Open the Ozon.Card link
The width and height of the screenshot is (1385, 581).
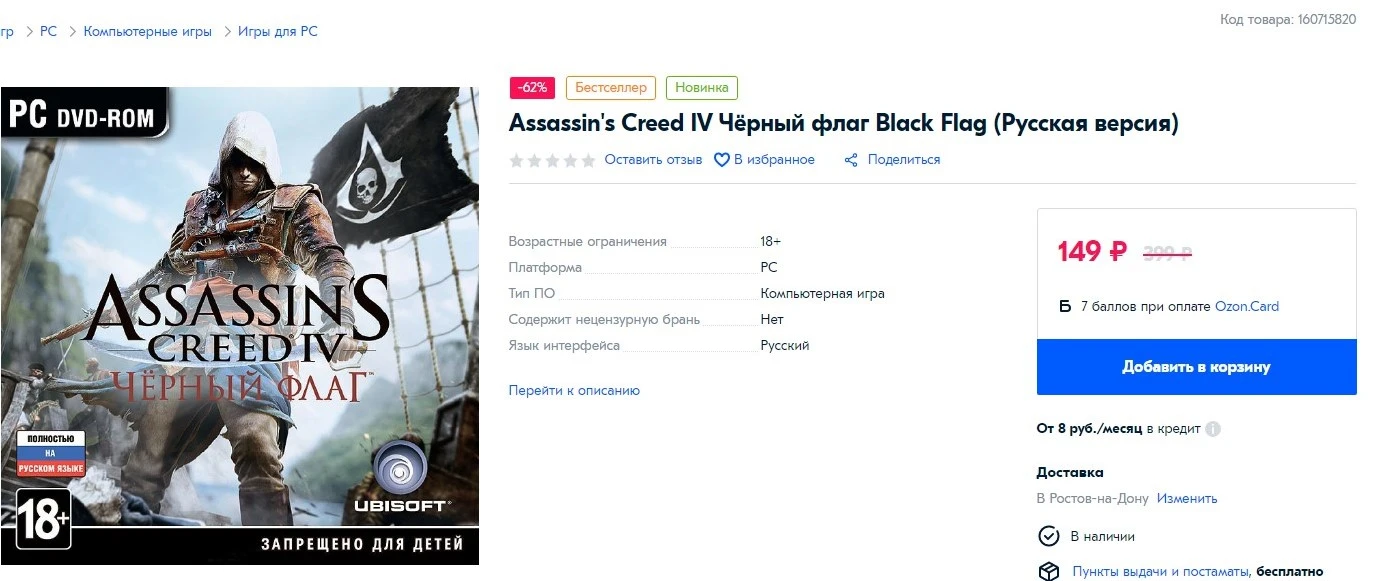point(1247,307)
